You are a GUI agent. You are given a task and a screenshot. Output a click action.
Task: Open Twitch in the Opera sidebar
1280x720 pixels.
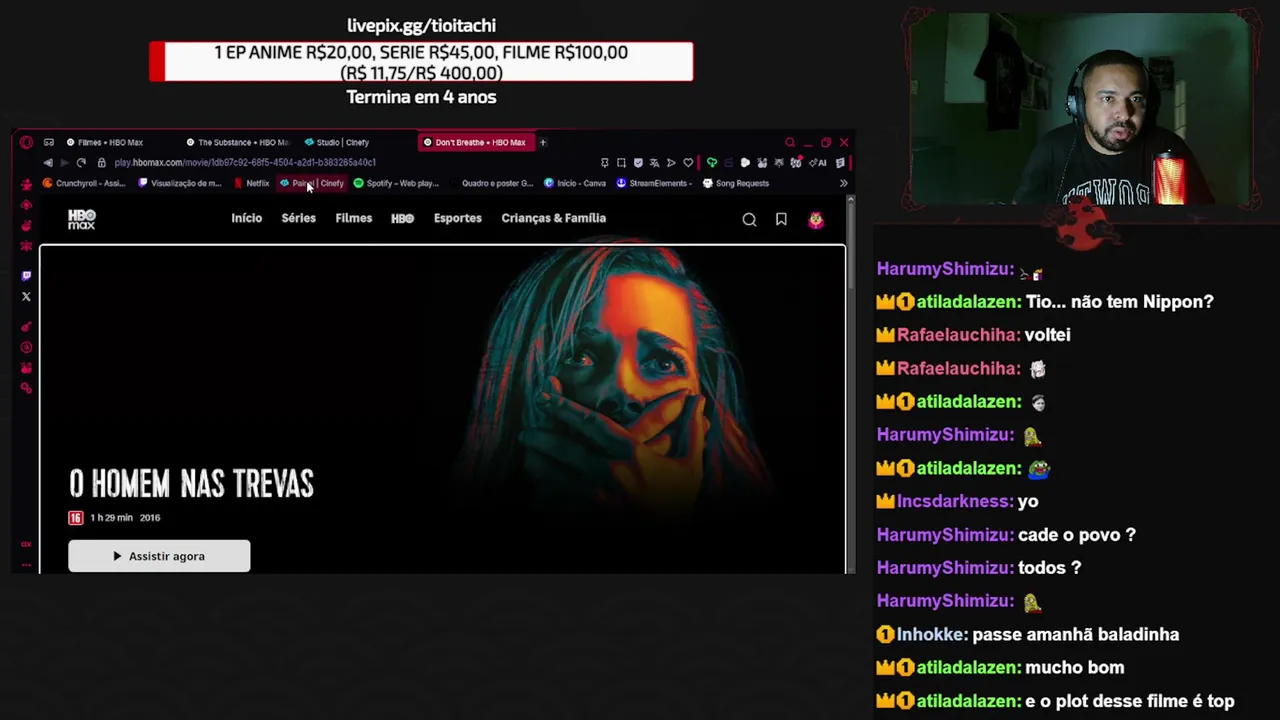point(26,276)
